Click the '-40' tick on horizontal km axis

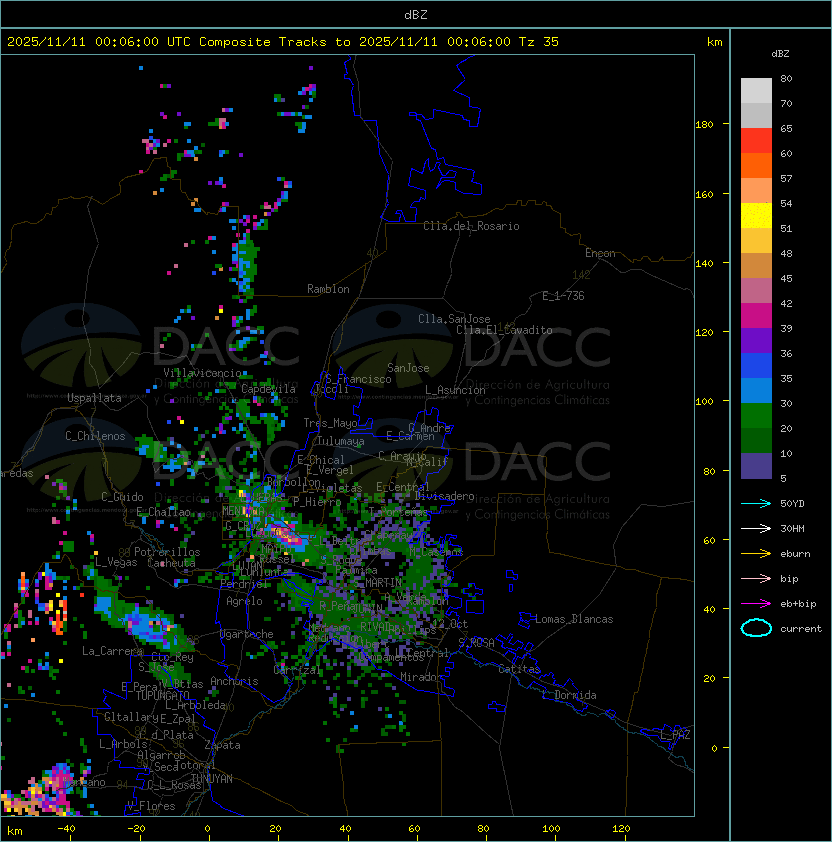pos(66,829)
